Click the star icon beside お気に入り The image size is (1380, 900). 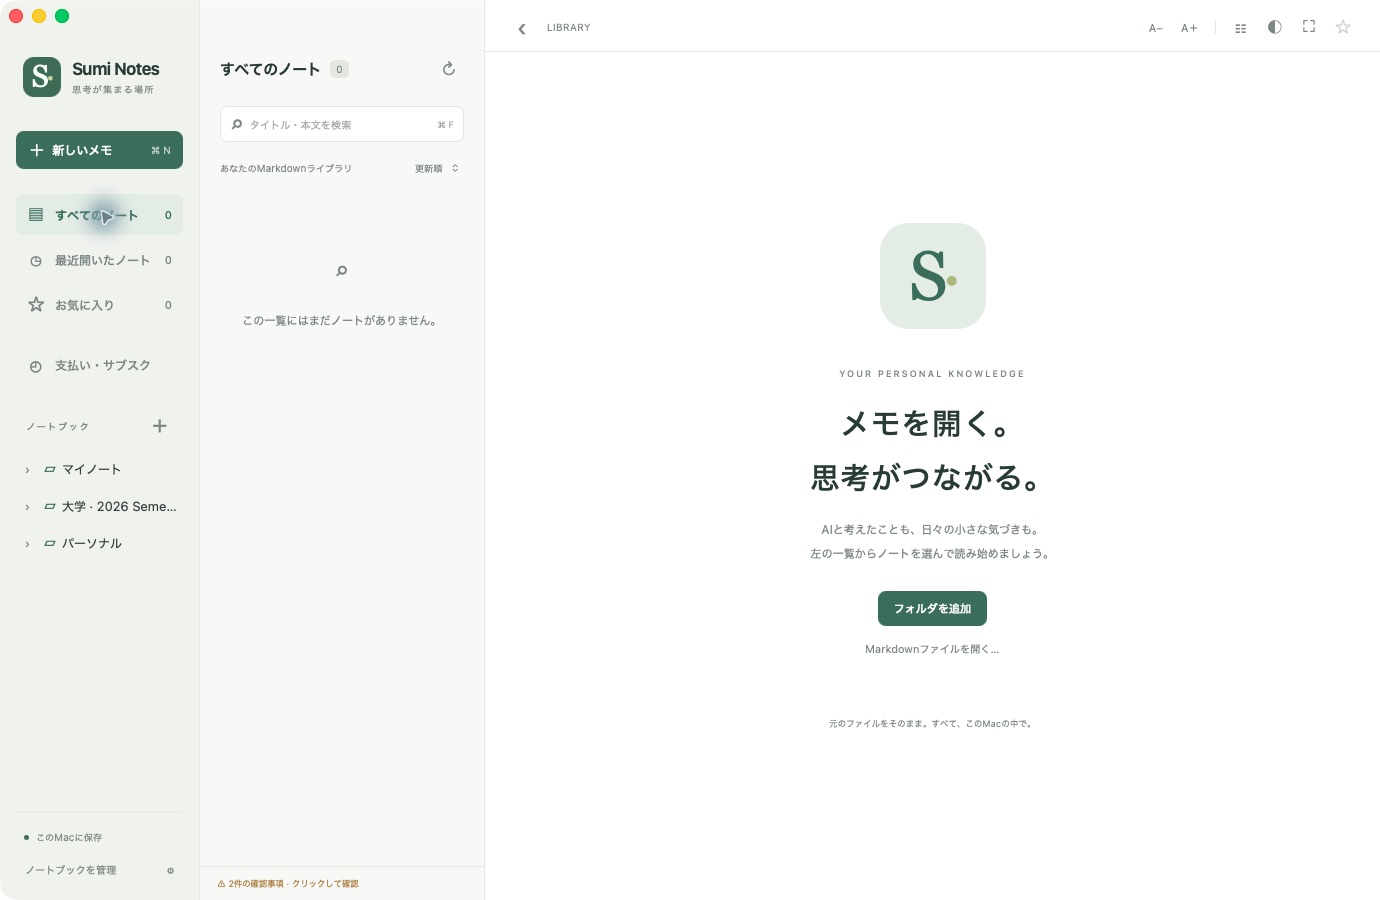pos(36,304)
